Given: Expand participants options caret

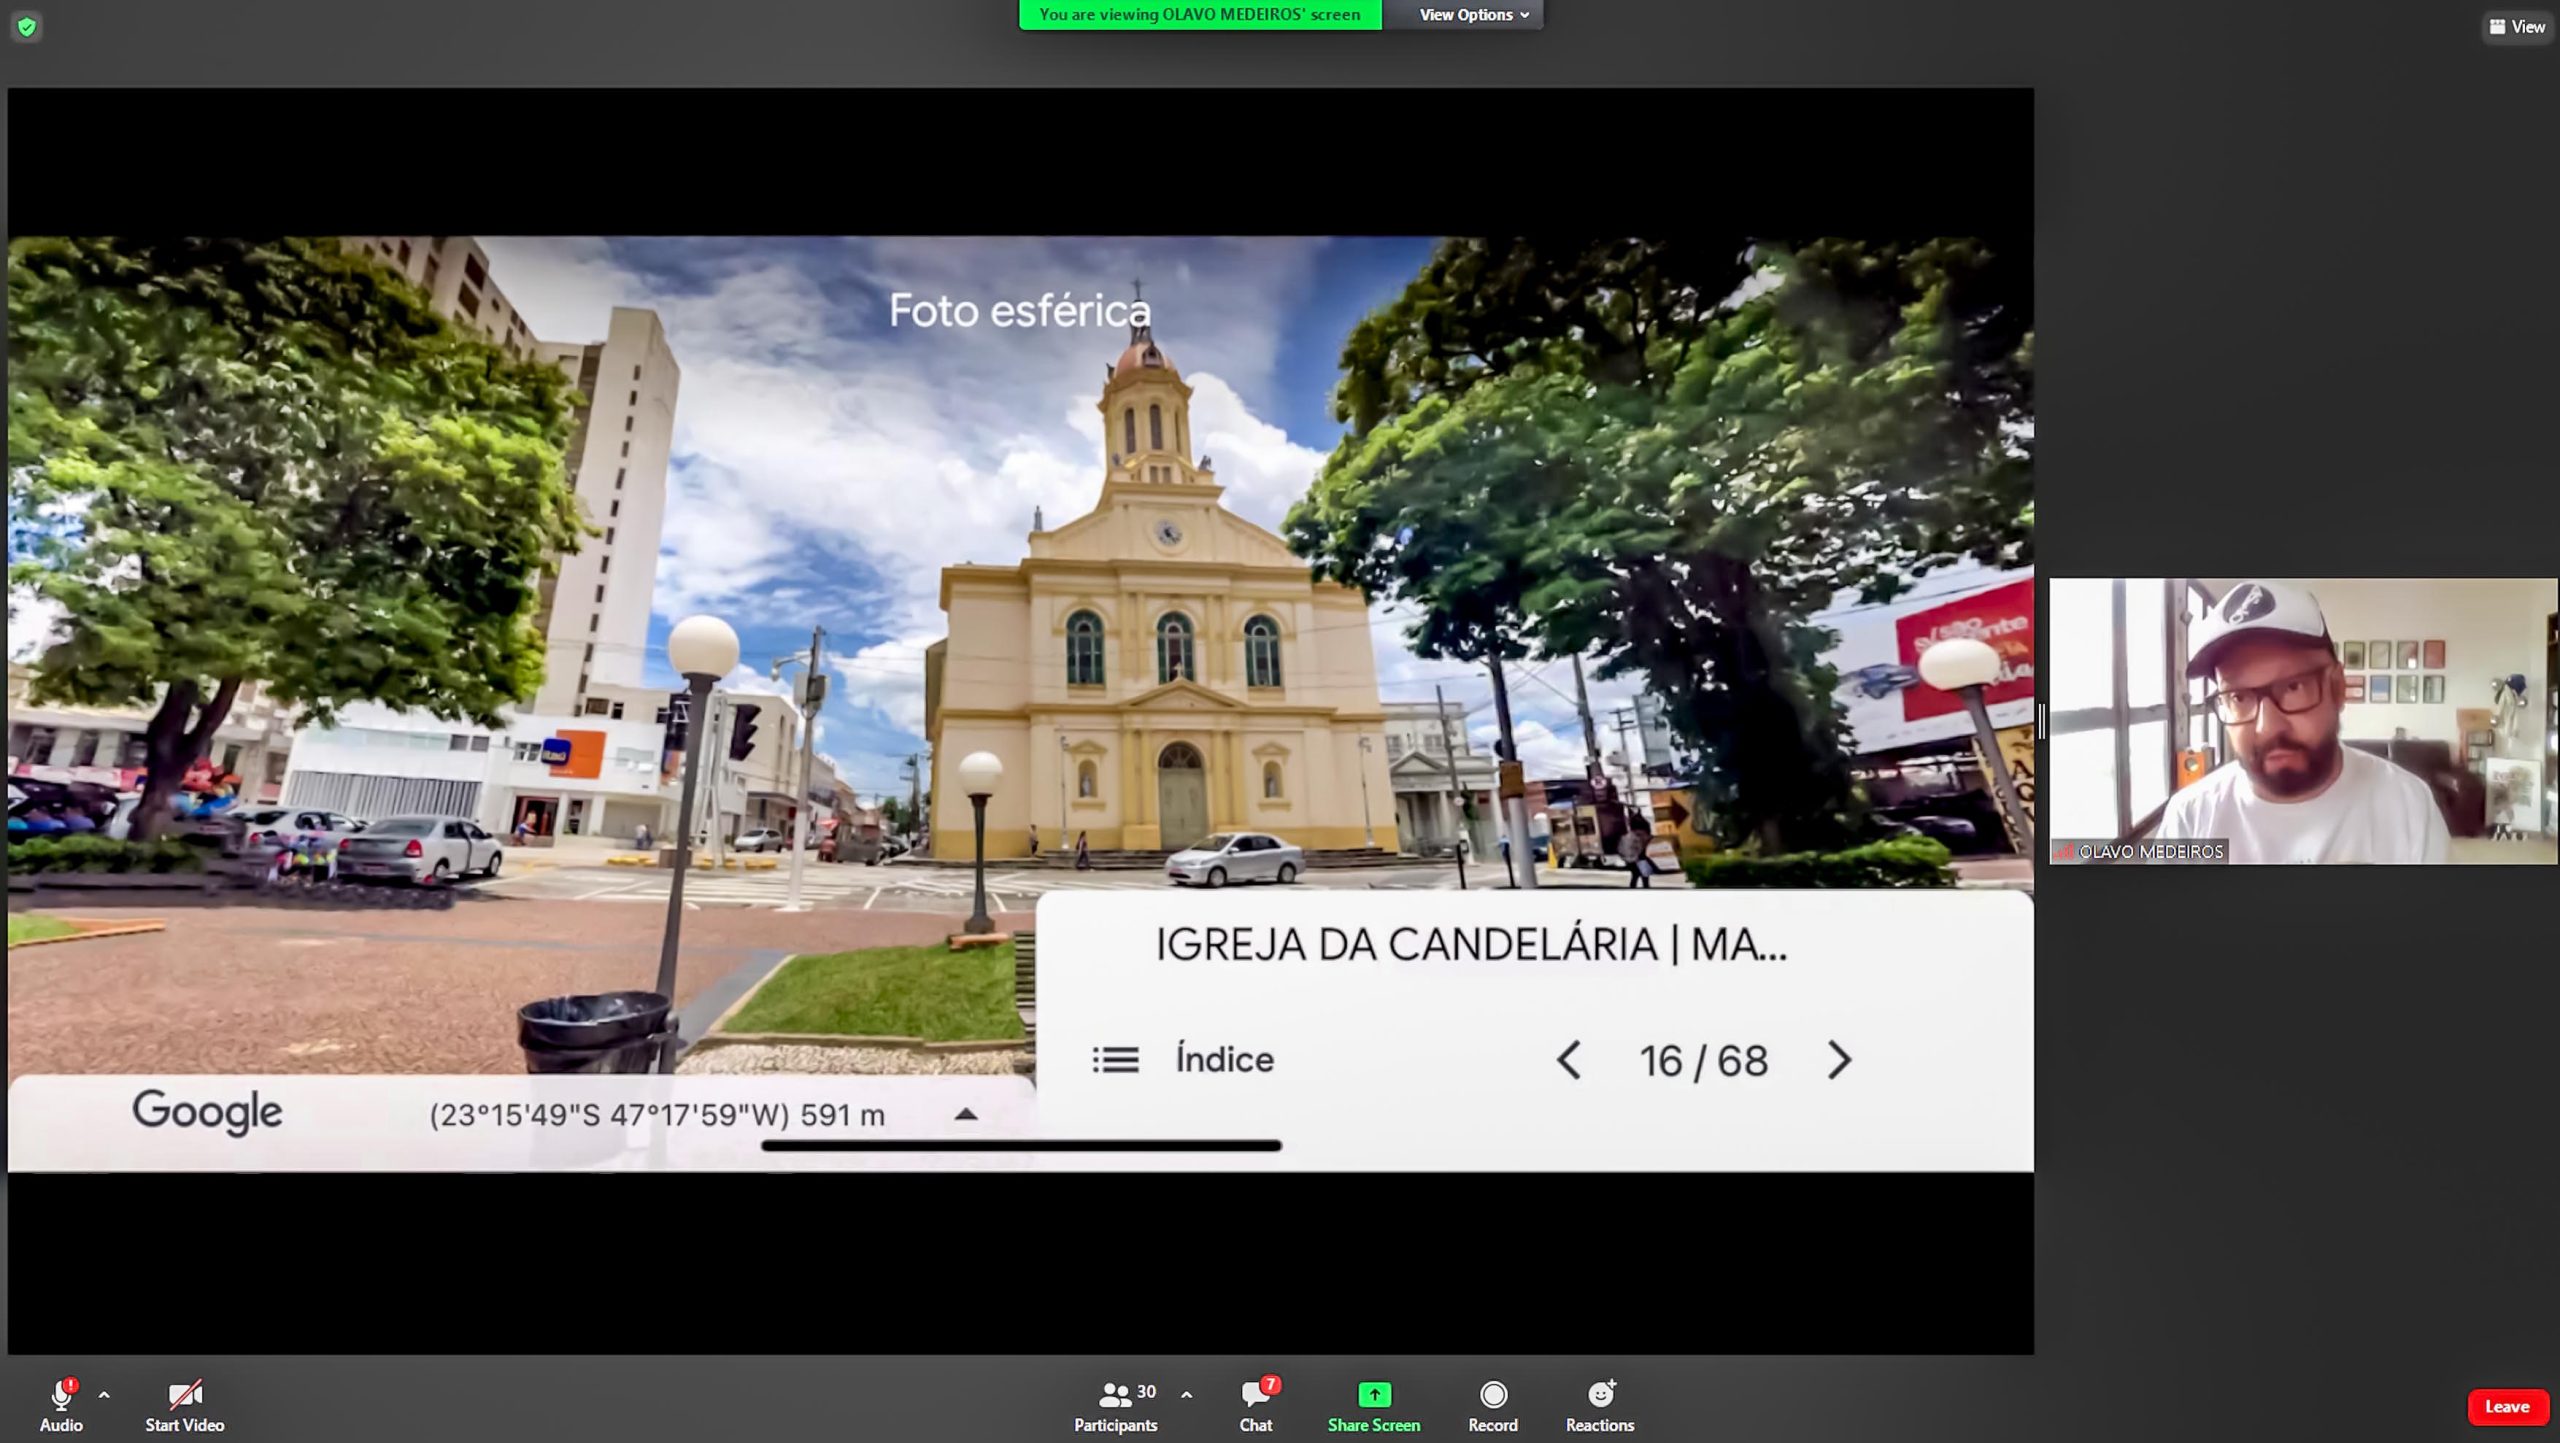Looking at the screenshot, I should pyautogui.click(x=1186, y=1394).
